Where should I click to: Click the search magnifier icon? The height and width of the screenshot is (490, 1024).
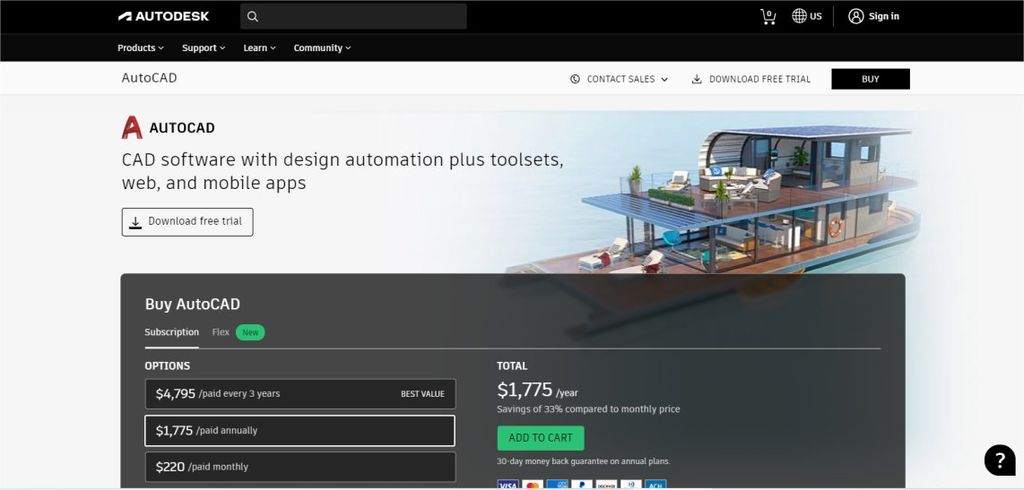click(253, 16)
